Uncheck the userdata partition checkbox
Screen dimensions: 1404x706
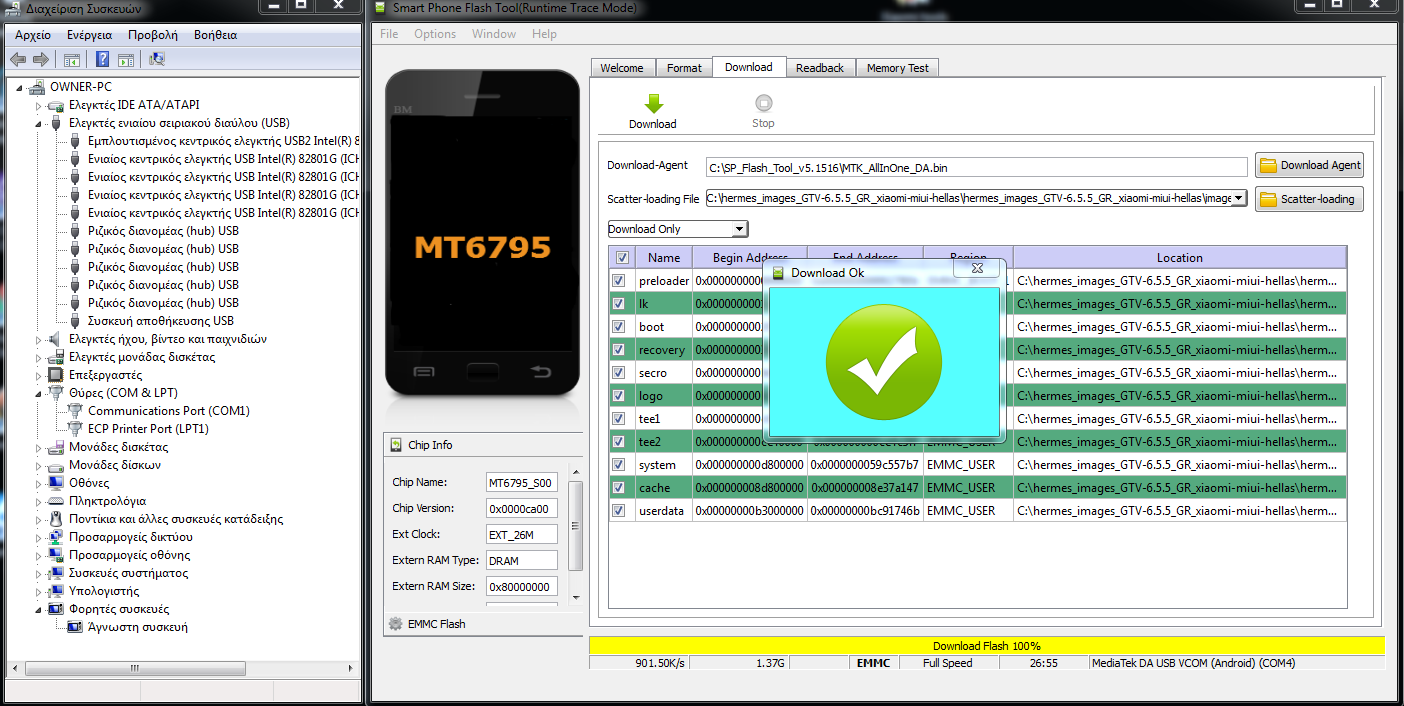pos(619,511)
